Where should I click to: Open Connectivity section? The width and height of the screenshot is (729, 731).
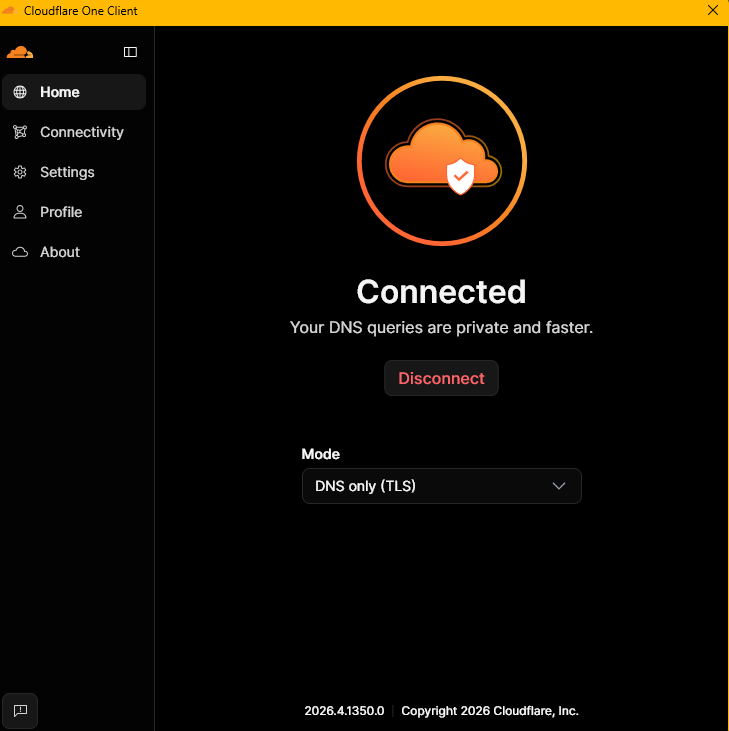[x=74, y=132]
